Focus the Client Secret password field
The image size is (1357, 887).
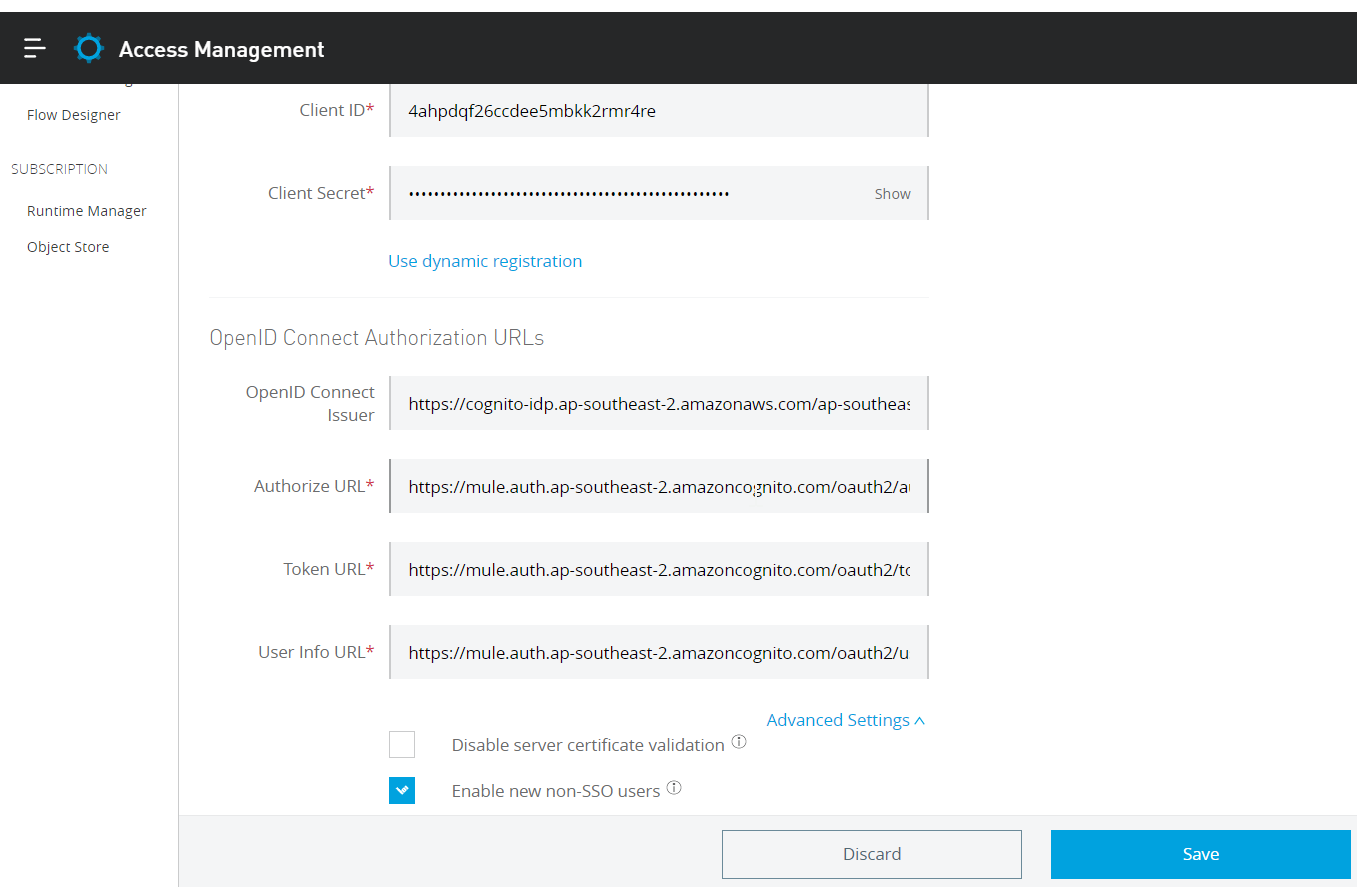pyautogui.click(x=630, y=194)
